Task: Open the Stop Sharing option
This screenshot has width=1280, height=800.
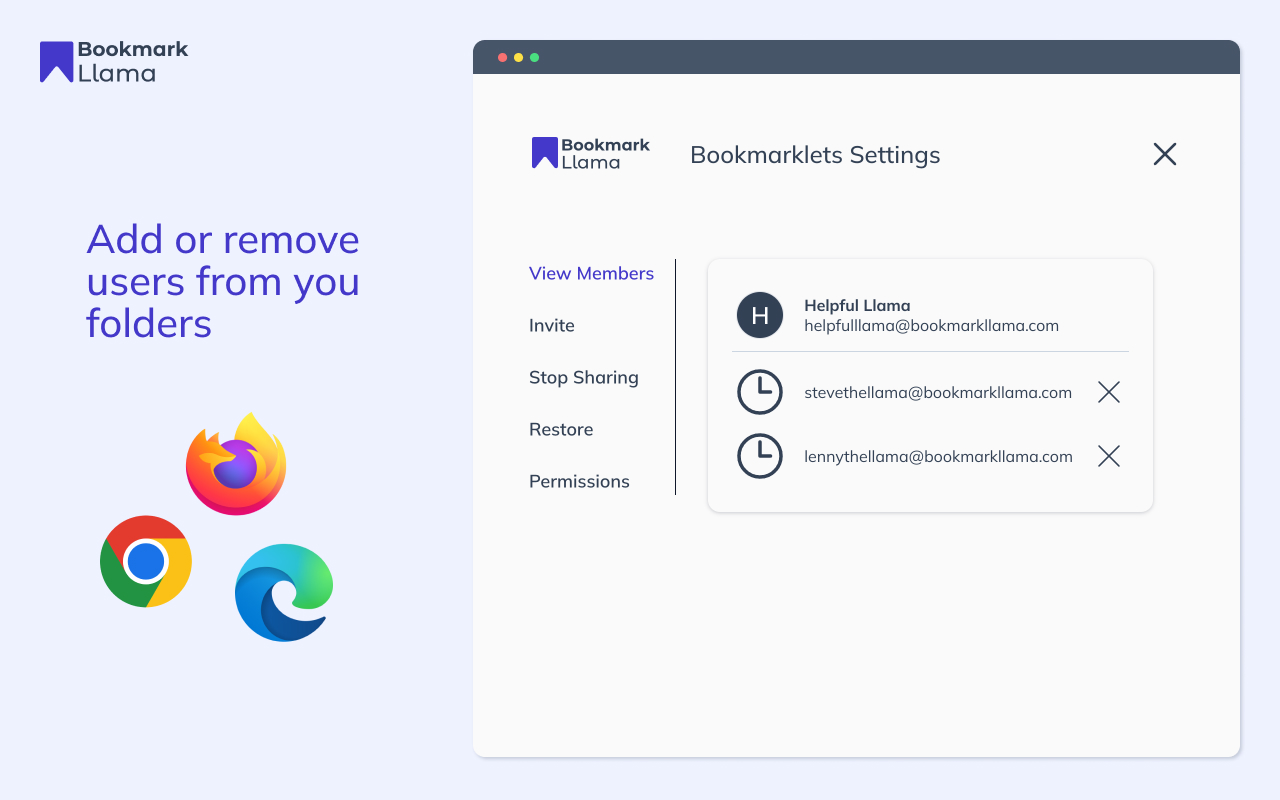Action: coord(584,377)
